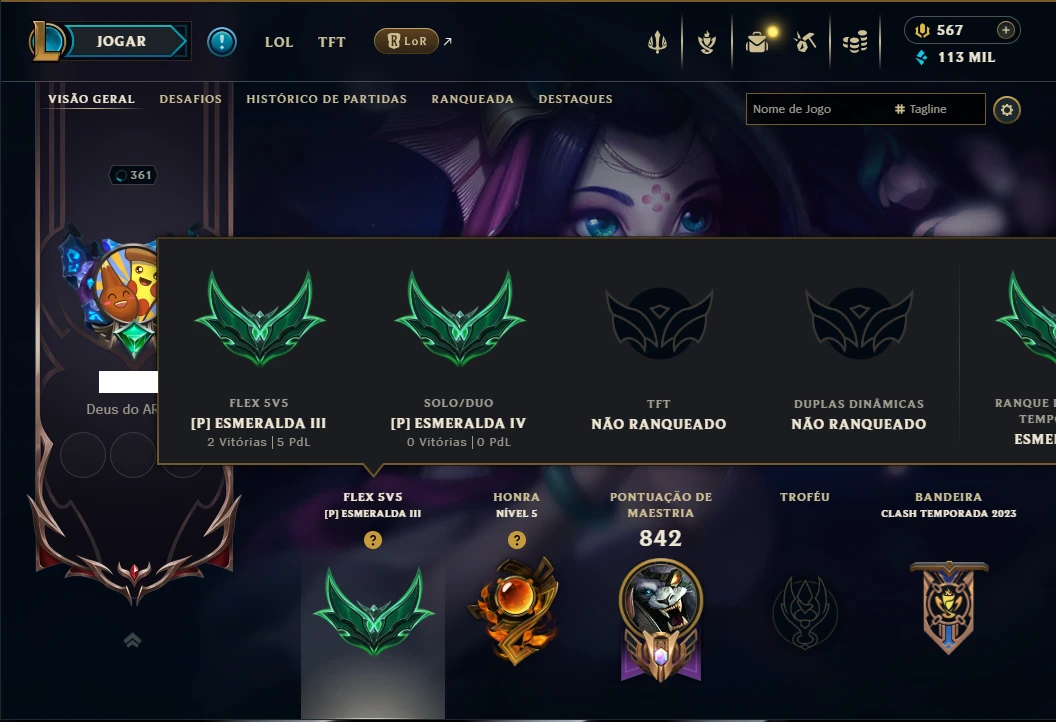Open profile settings gear icon
This screenshot has height=722, width=1056.
1007,110
